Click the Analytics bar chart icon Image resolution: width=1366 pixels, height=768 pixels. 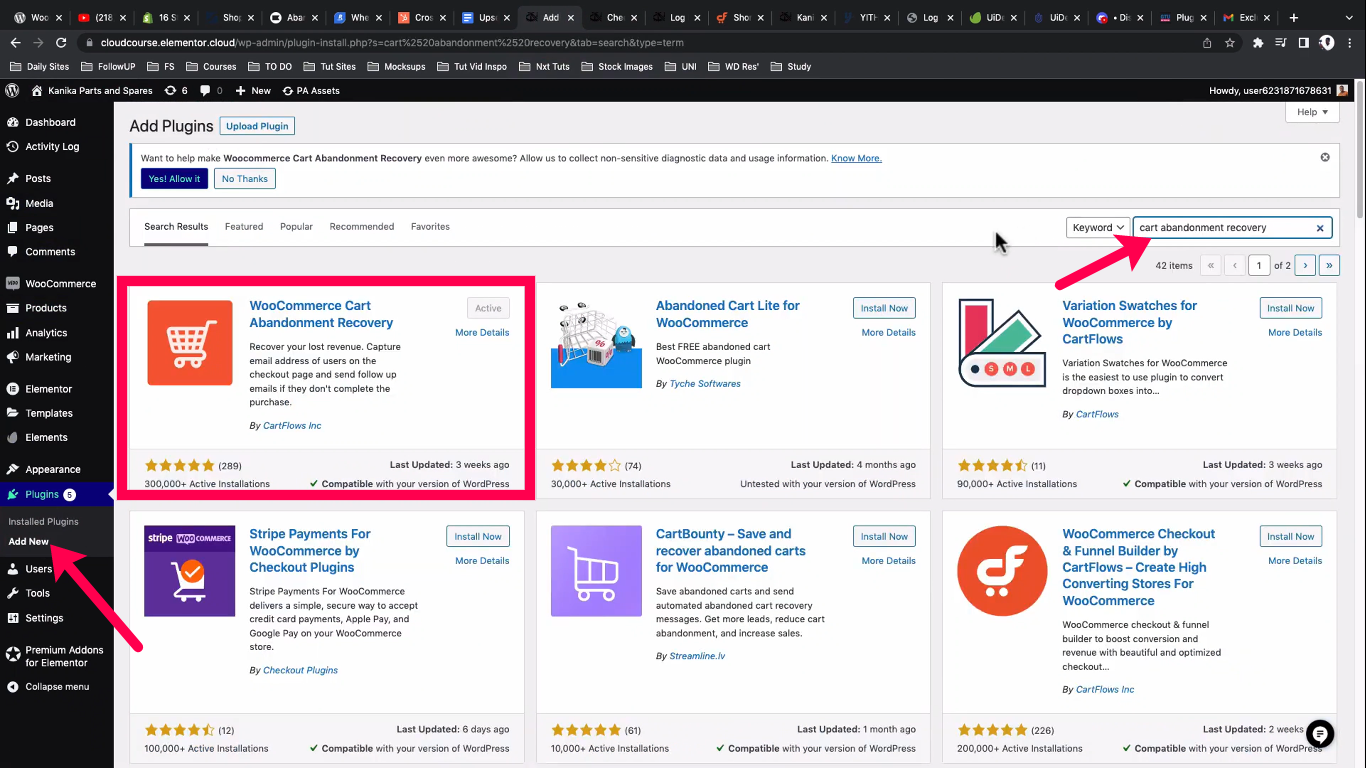[x=13, y=333]
